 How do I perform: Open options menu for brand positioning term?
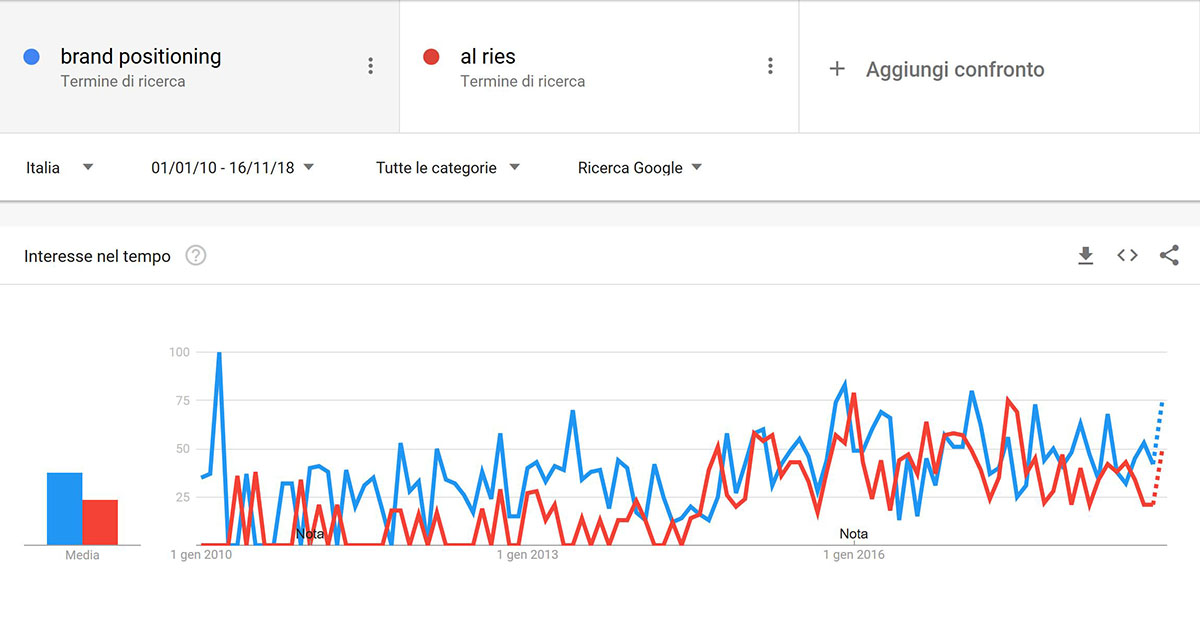pyautogui.click(x=370, y=66)
